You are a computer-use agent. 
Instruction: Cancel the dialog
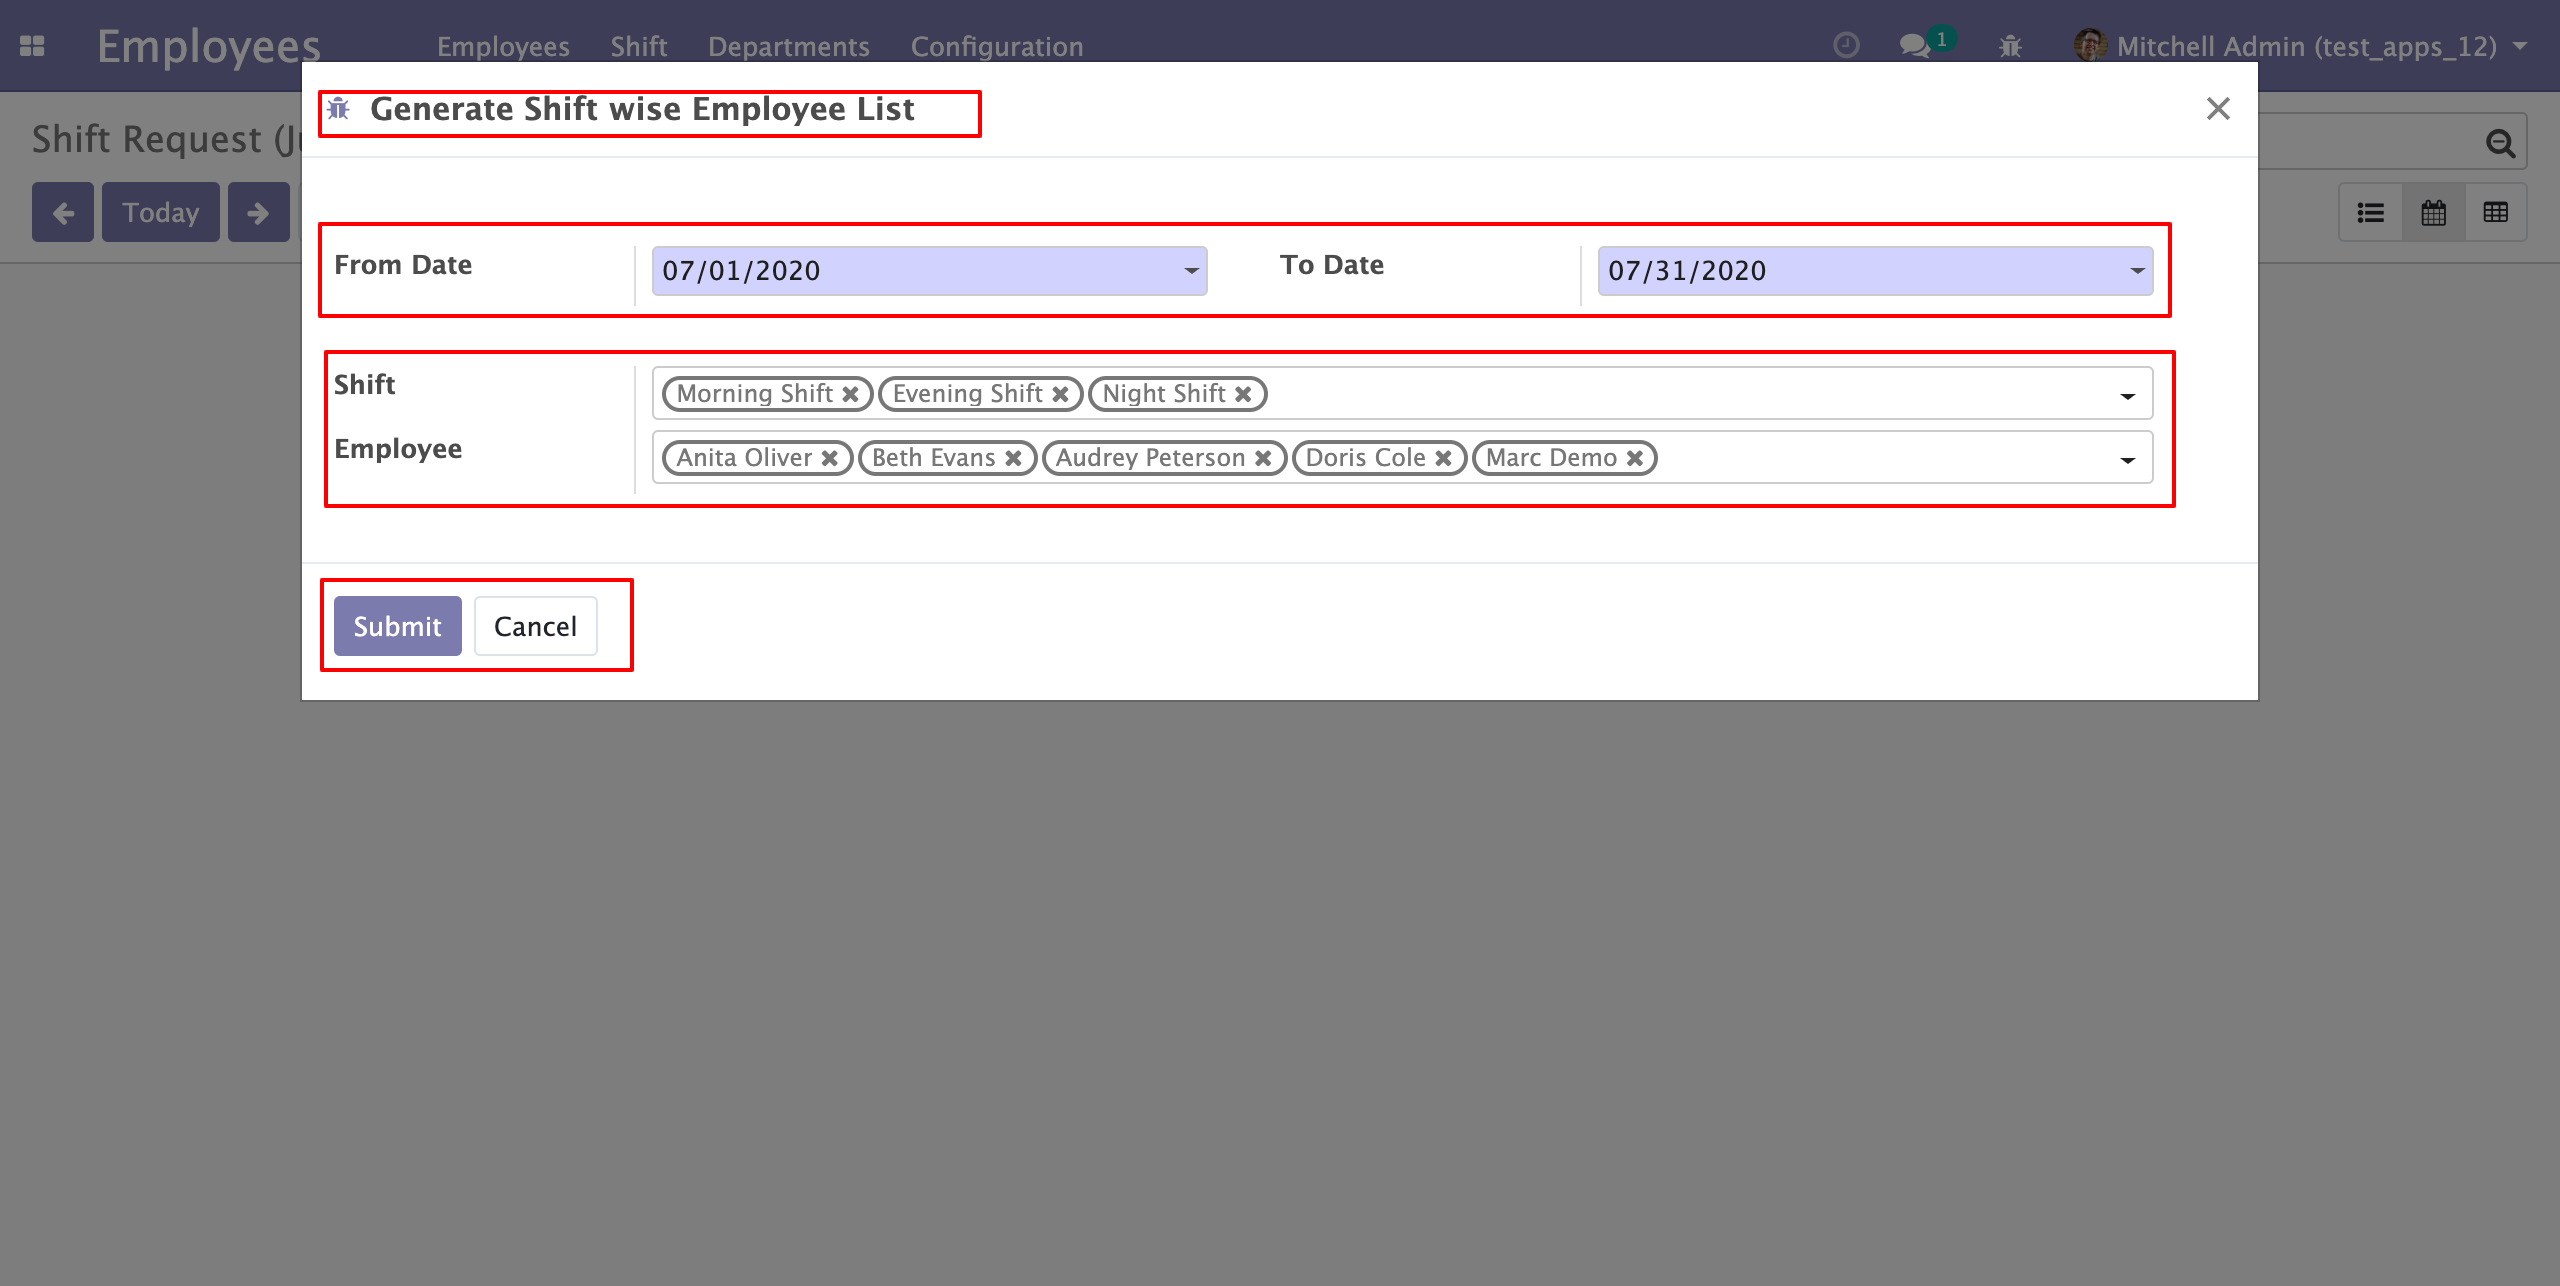pyautogui.click(x=536, y=626)
